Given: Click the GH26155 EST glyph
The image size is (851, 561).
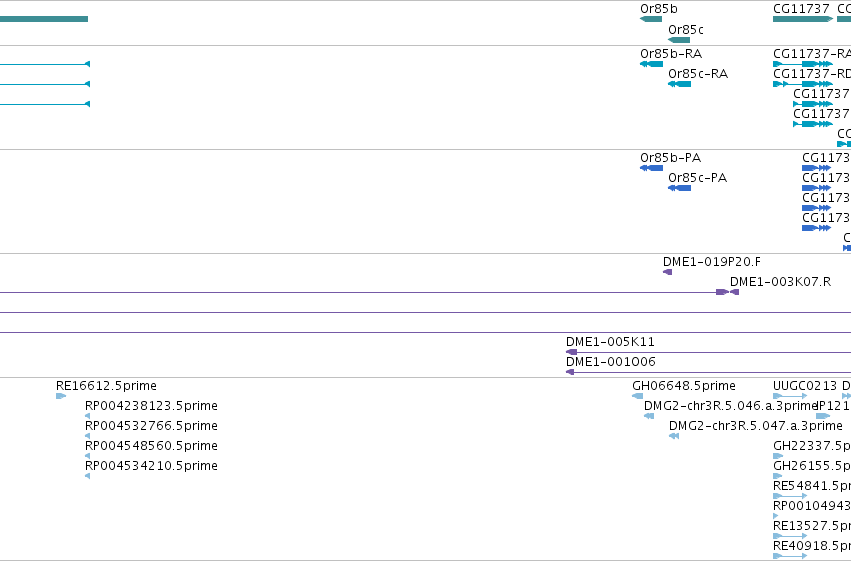Looking at the screenshot, I should [x=777, y=476].
